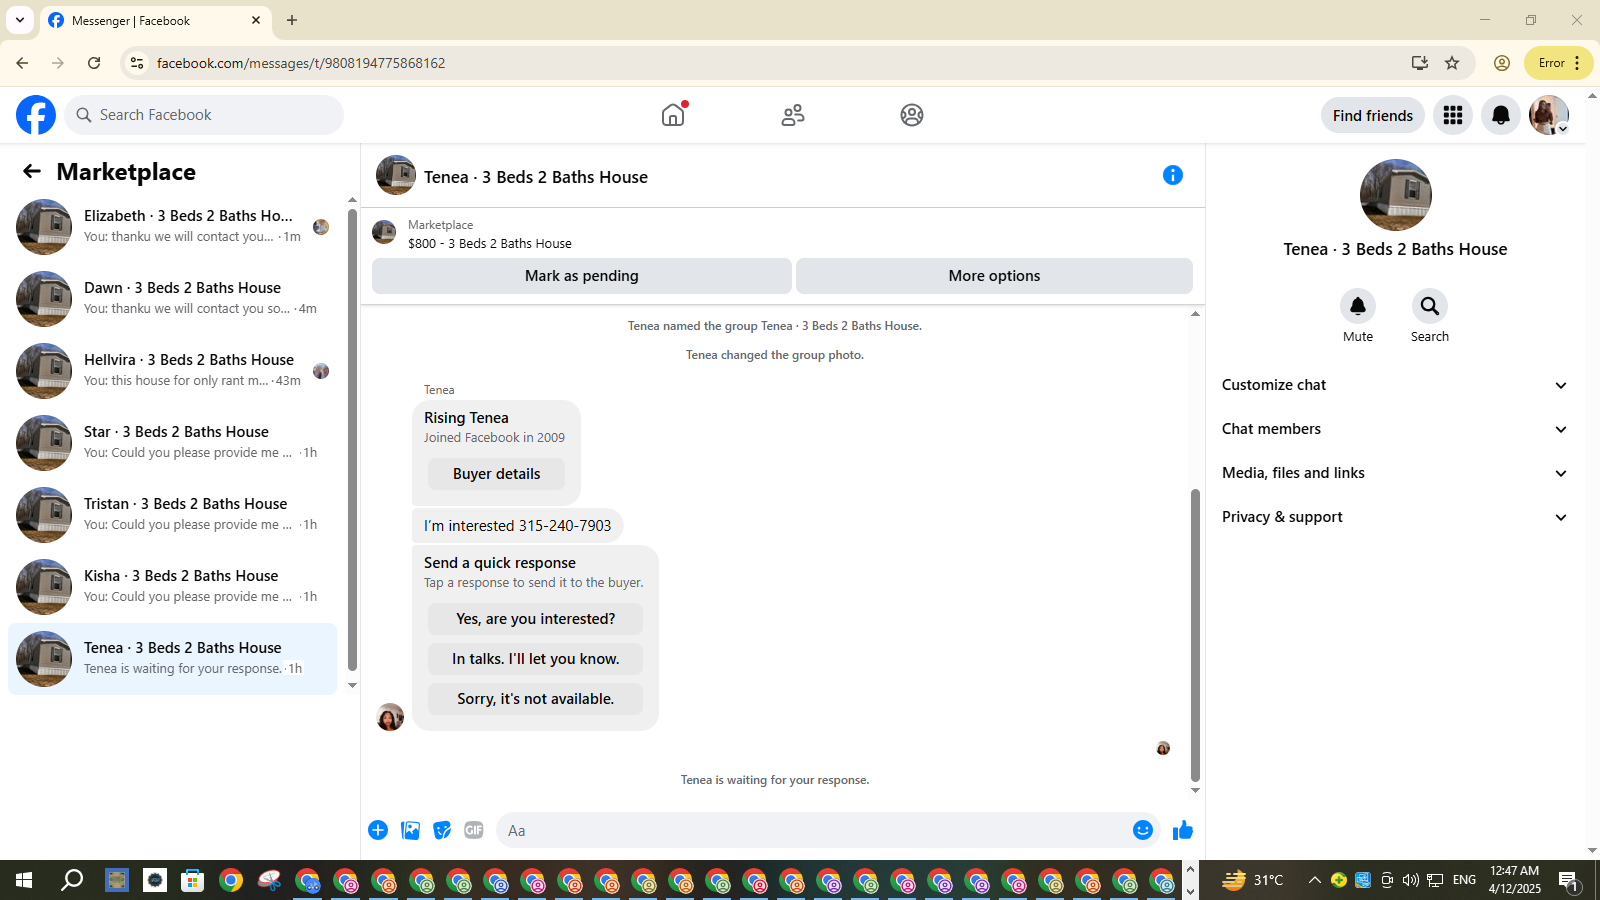Click the conversation list scrollbar

(x=352, y=440)
